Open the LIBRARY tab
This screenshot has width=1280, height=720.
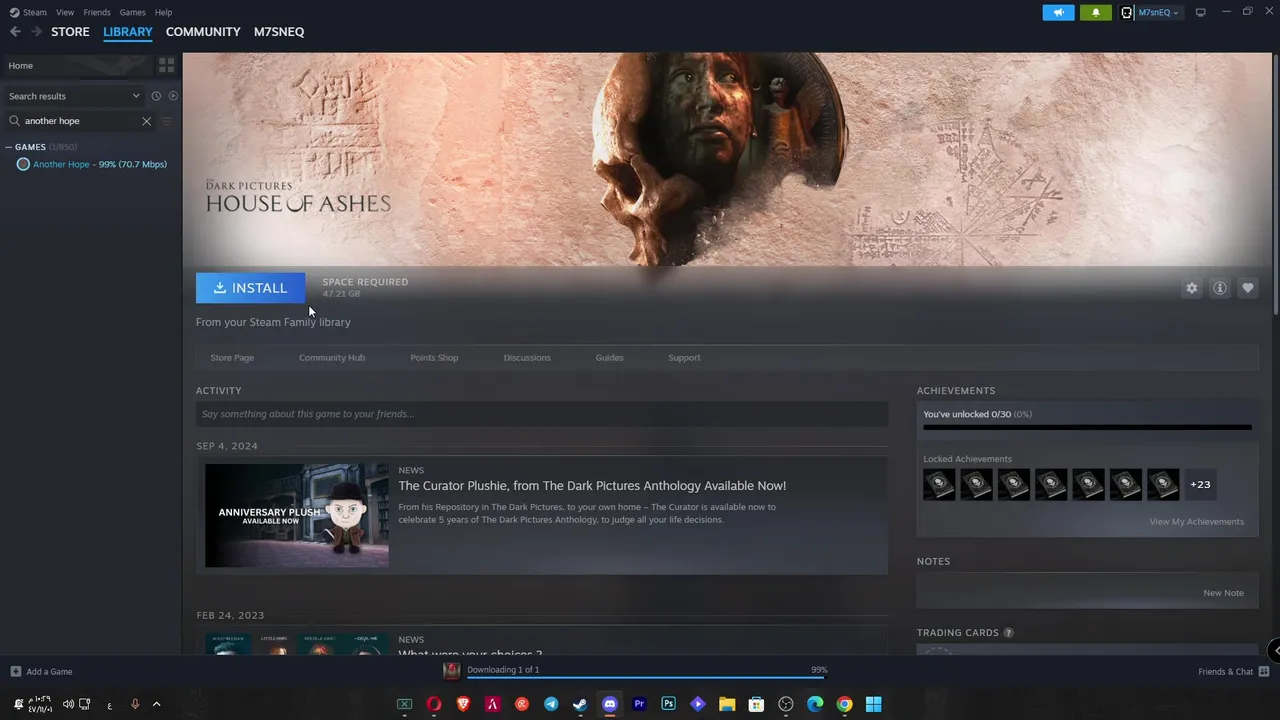point(128,32)
